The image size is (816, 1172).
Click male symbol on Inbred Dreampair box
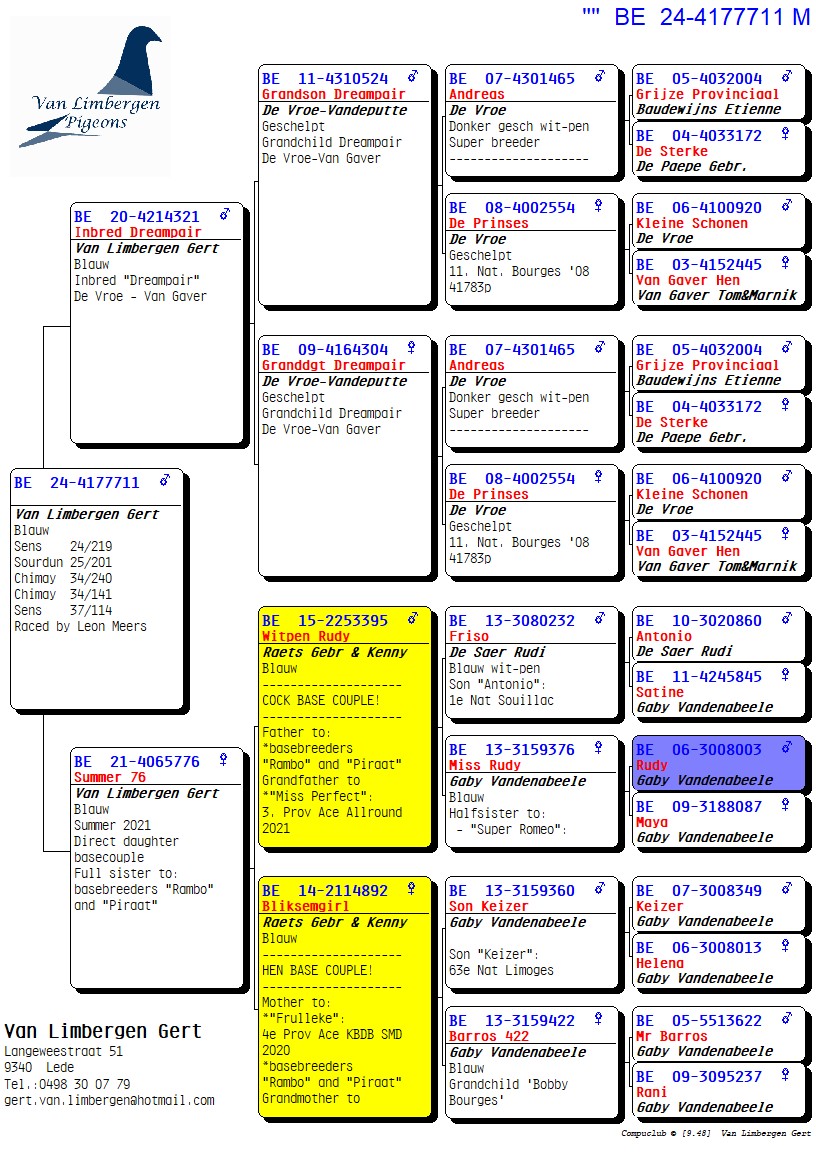click(x=225, y=215)
